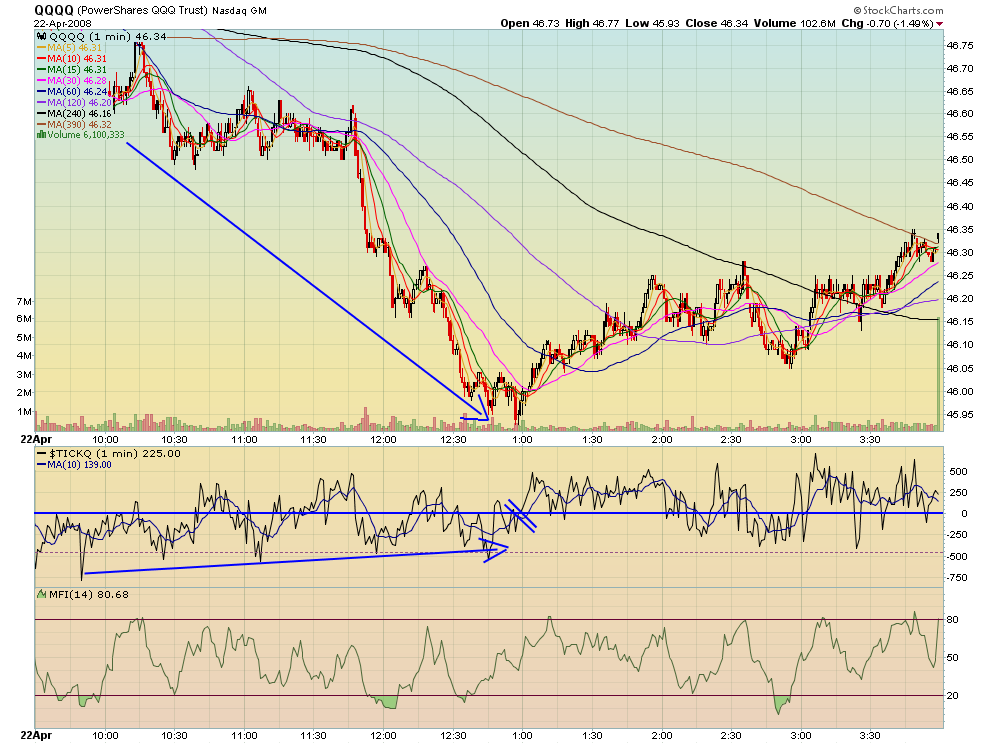Click the 46.60 price axis label
The width and height of the screenshot is (990, 744).
pyautogui.click(x=960, y=114)
